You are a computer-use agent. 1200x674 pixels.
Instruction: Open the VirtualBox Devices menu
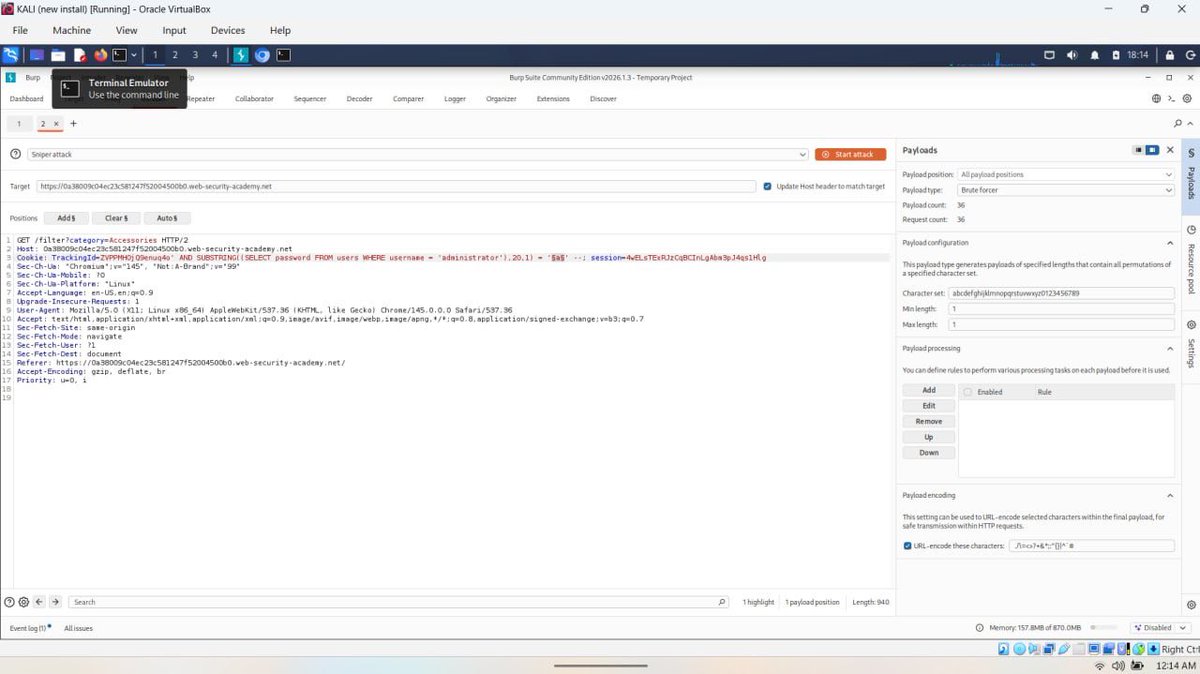tap(228, 30)
